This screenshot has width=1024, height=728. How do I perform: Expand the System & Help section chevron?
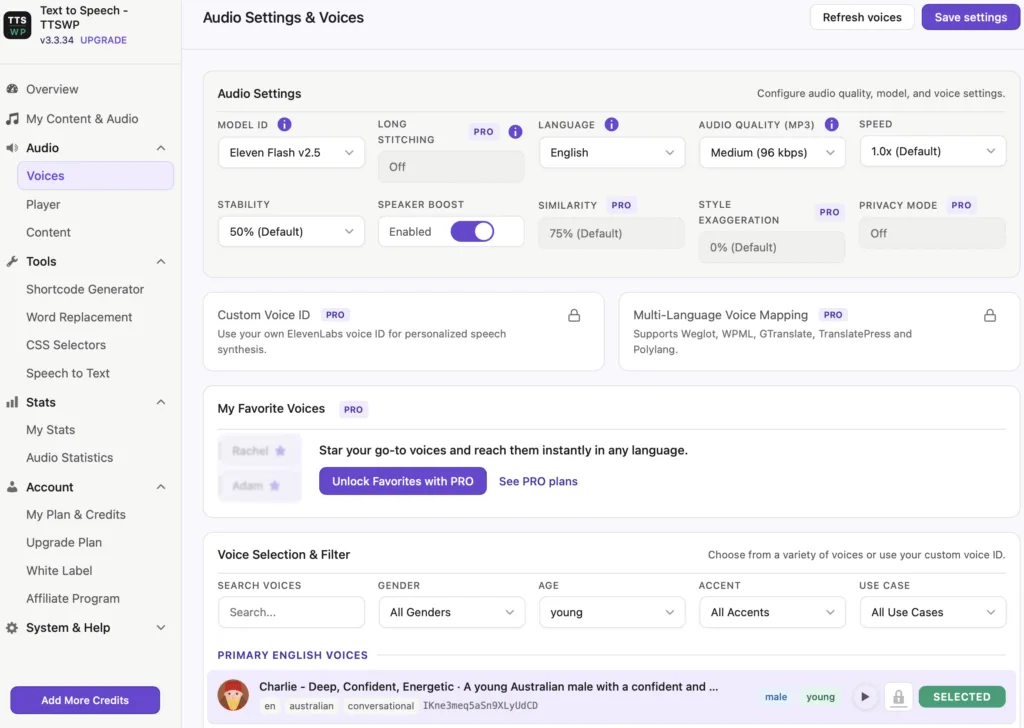click(161, 627)
